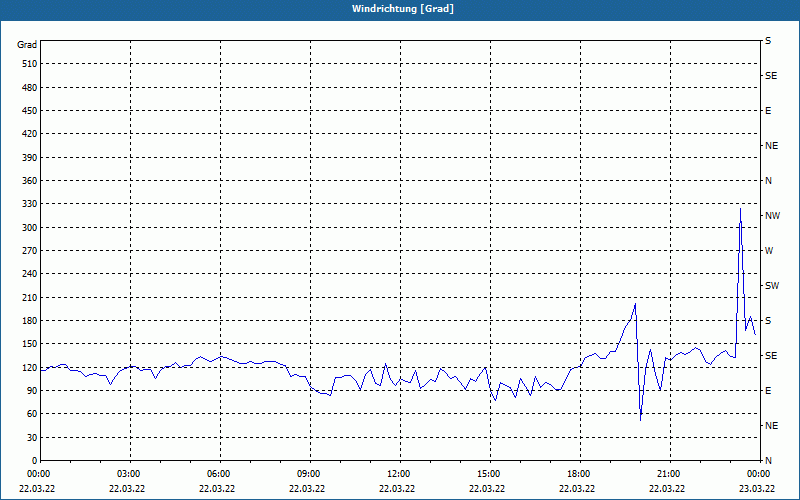
Task: Click the 12:00 time label
Action: [398, 474]
